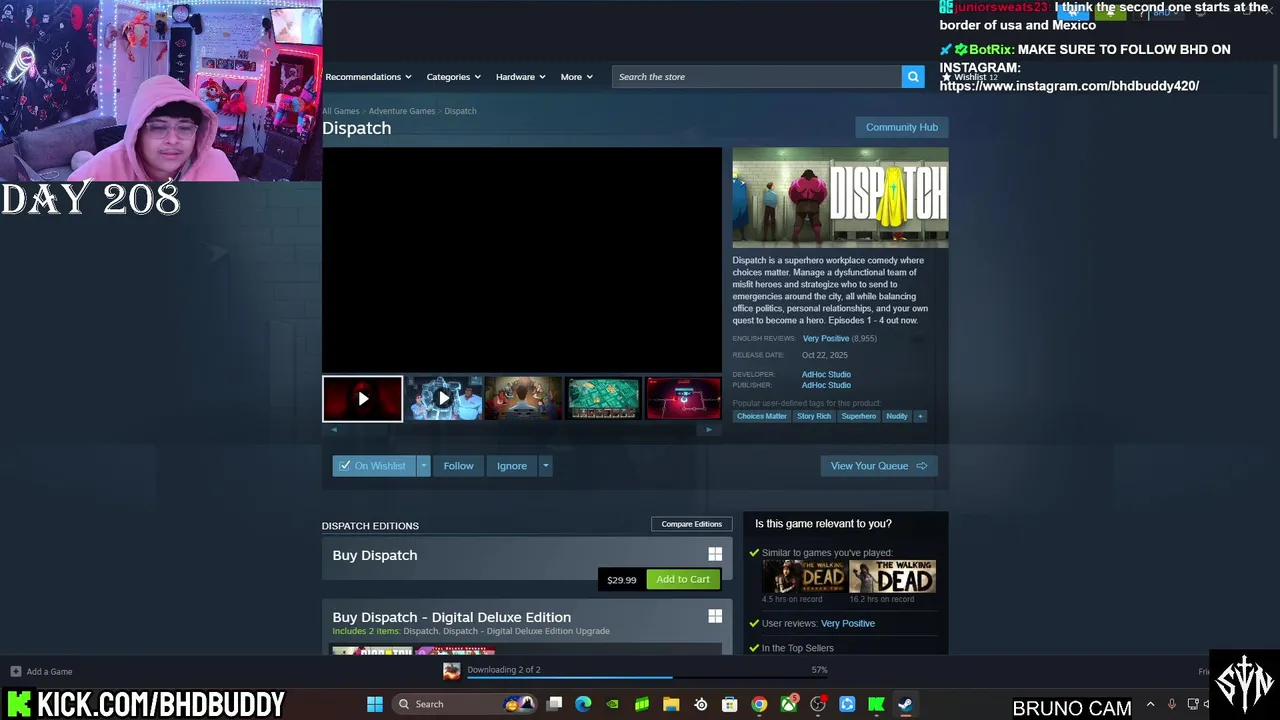
Task: Click the second The Walking Dead game thumbnail
Action: tap(892, 577)
